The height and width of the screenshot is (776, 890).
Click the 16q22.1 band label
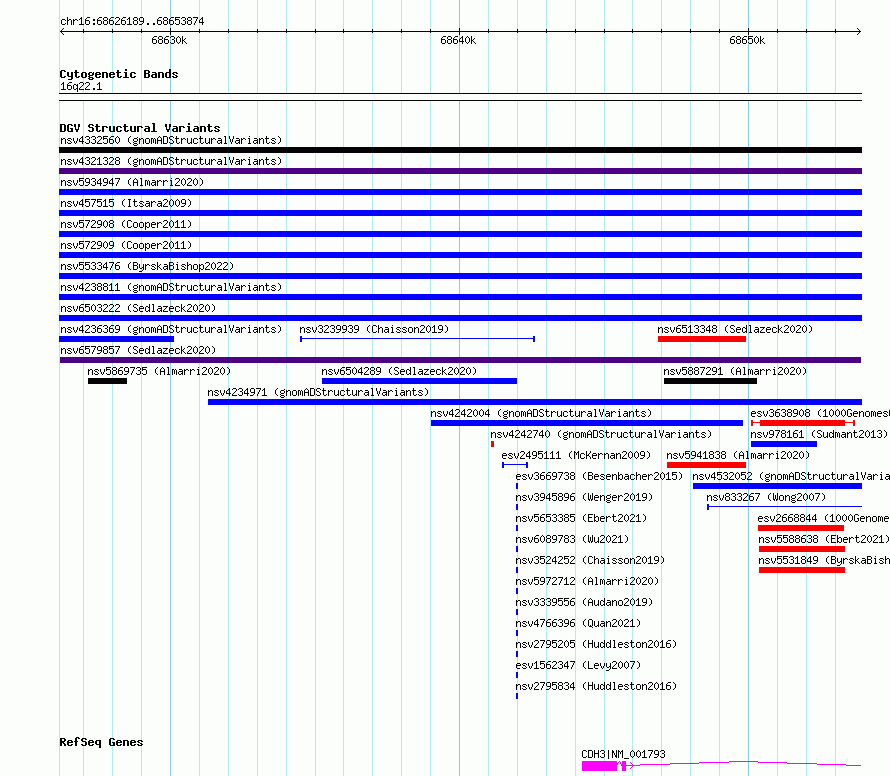pos(81,86)
